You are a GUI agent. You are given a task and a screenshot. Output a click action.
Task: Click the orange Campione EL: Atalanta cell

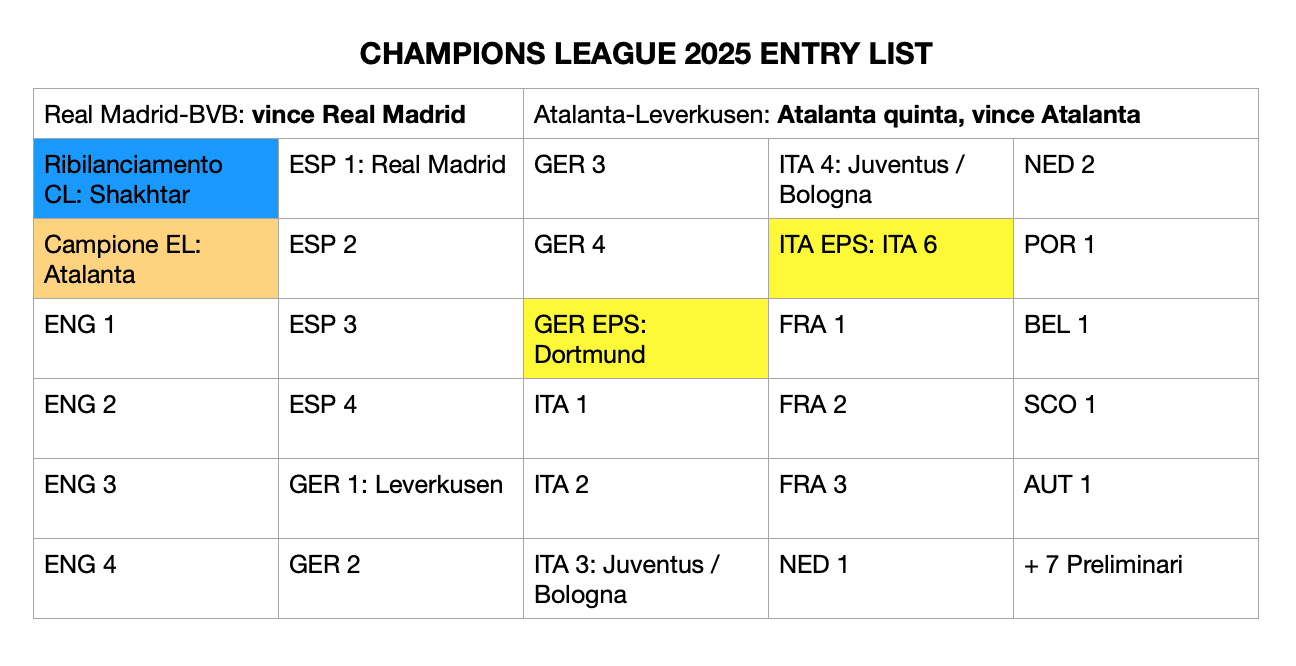click(156, 259)
